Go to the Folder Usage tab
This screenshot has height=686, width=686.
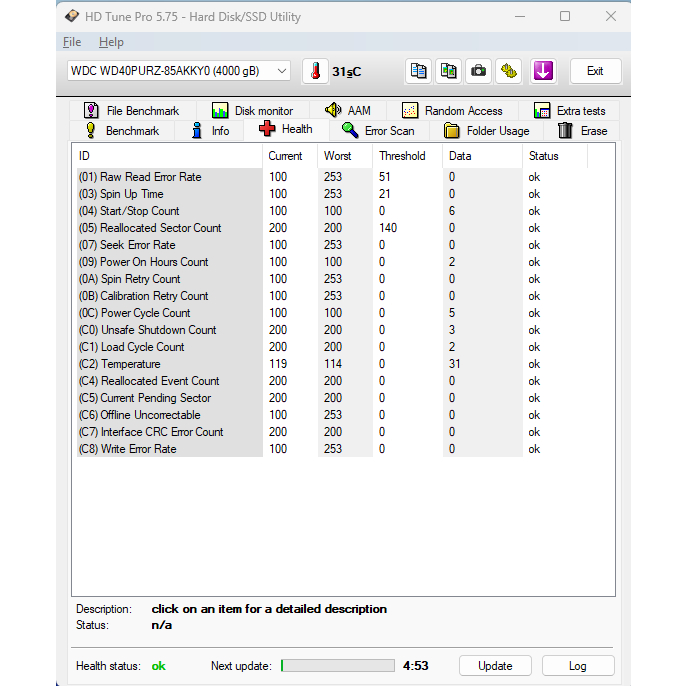pyautogui.click(x=486, y=131)
